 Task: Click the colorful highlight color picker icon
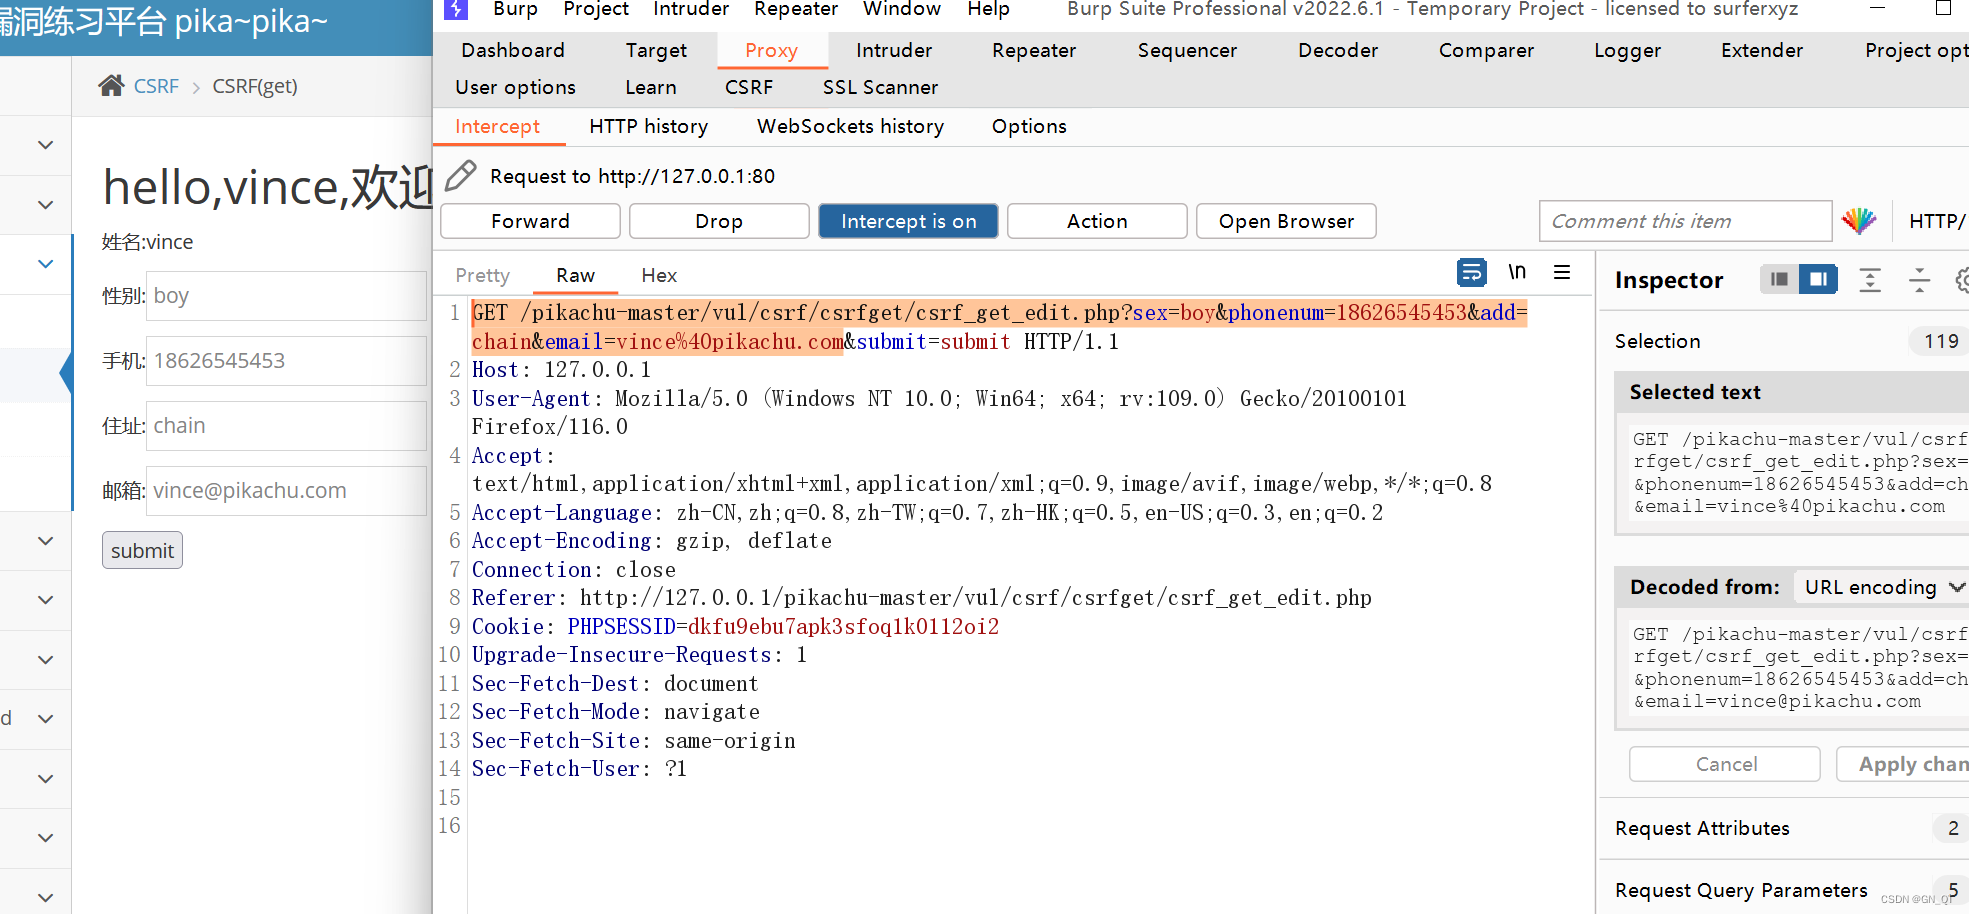pos(1859,221)
